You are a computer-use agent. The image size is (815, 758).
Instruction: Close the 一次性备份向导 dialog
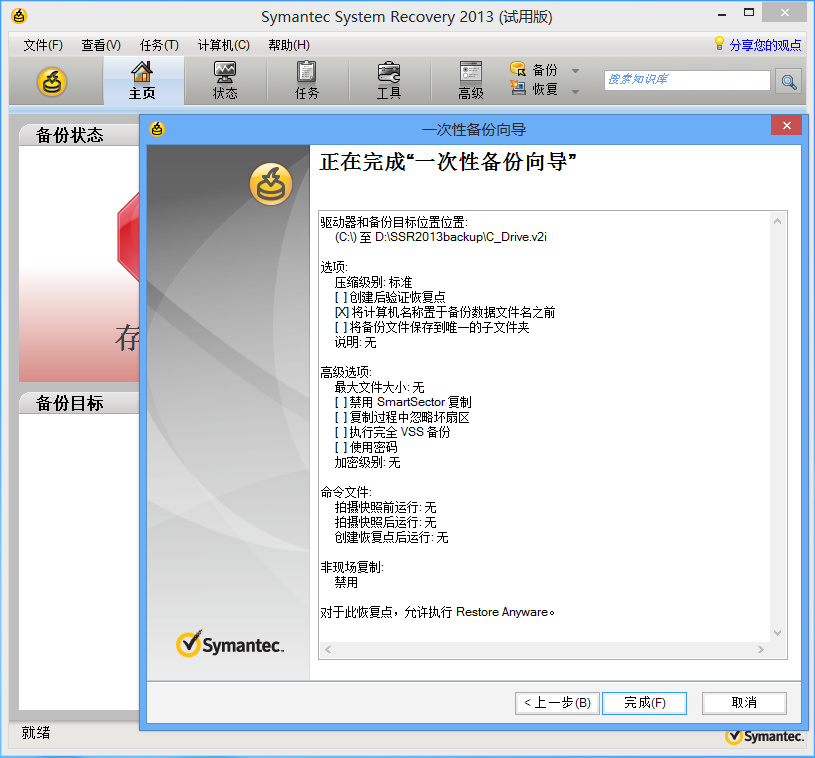click(x=786, y=125)
